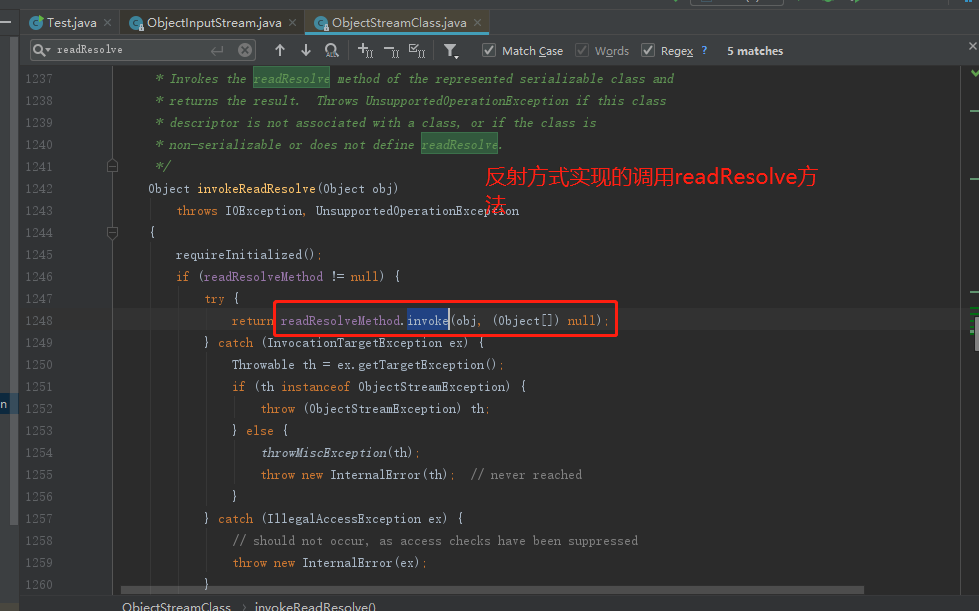
Task: Select all occurrences icon
Action: tap(417, 51)
